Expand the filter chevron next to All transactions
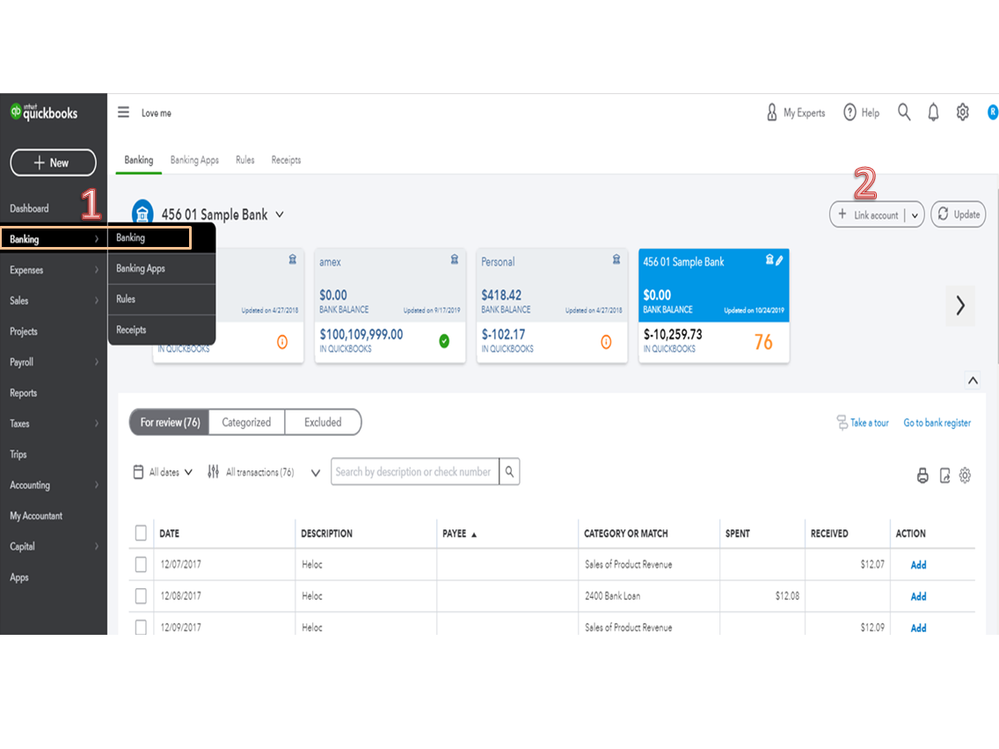Screen dimensions: 999x749 tap(315, 473)
